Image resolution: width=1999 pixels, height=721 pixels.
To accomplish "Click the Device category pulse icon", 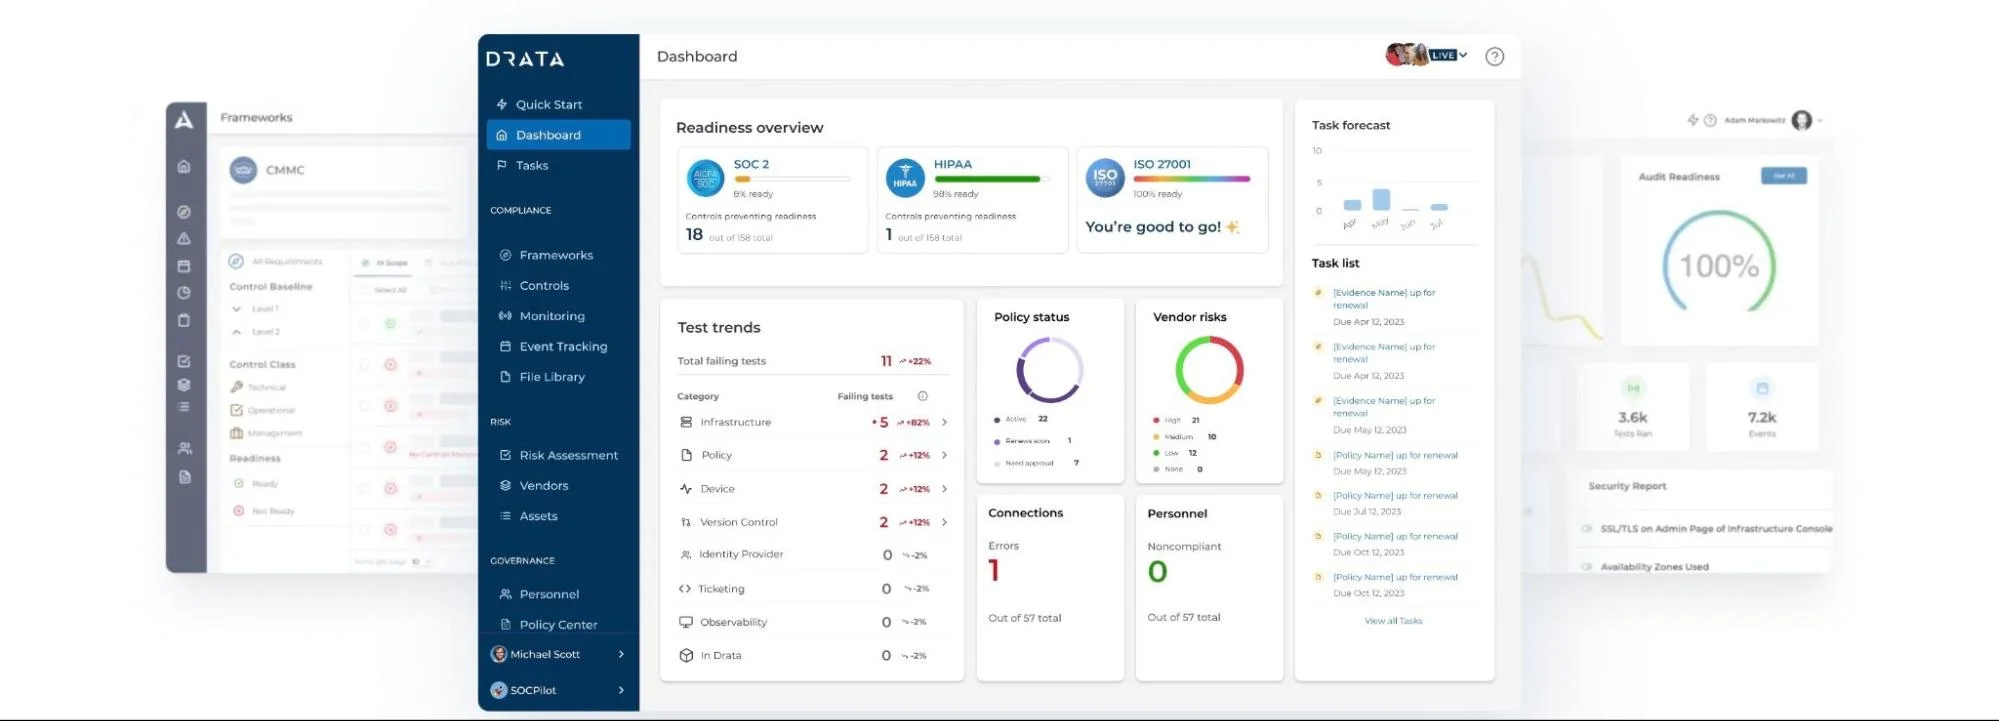I will coord(686,489).
